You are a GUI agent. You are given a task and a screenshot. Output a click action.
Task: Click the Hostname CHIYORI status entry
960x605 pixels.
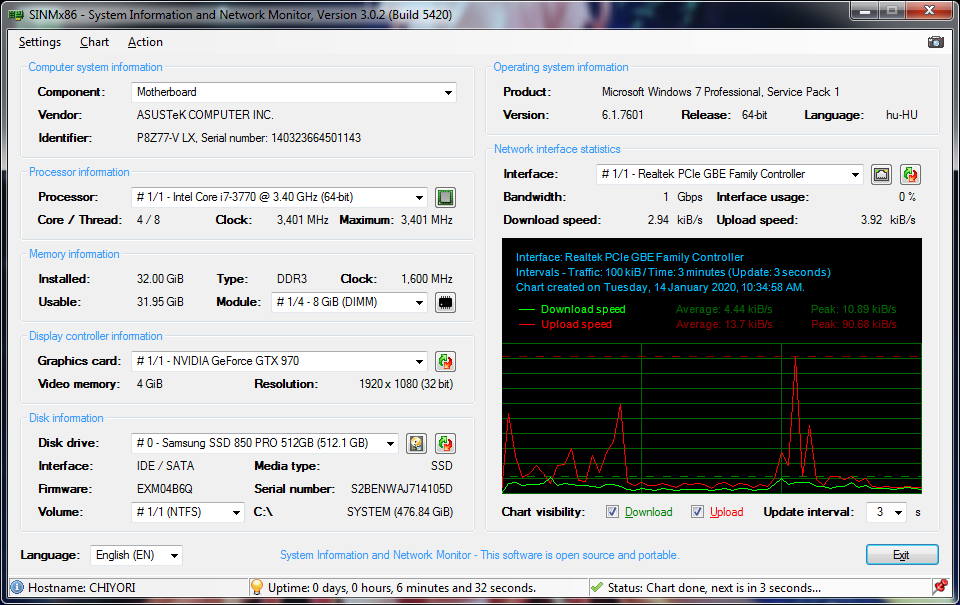(x=81, y=588)
